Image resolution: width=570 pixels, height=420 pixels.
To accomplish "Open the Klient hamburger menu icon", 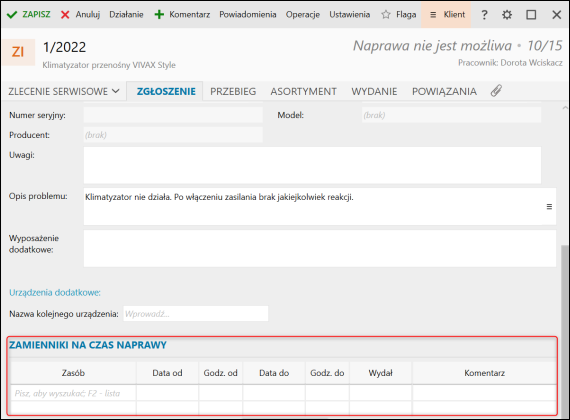I will 433,15.
